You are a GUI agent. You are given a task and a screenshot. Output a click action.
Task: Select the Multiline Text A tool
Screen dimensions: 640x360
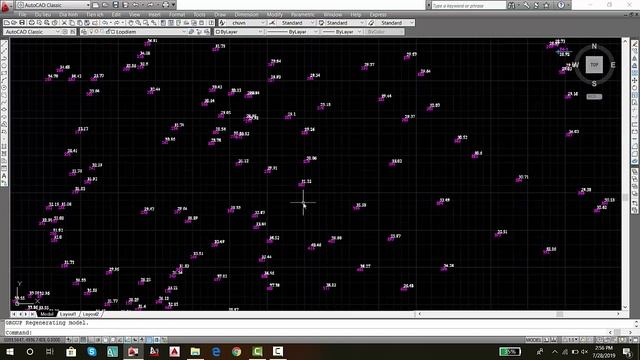[4, 176]
